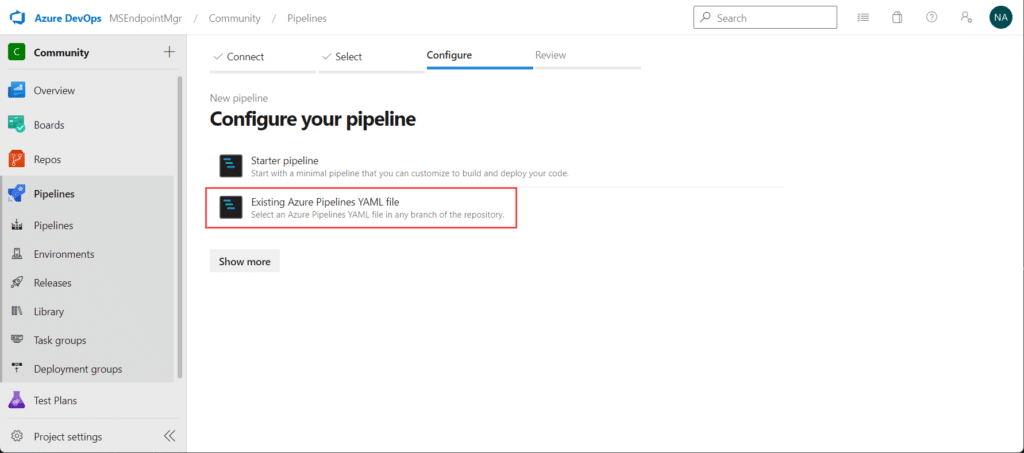Screen dimensions: 1024x453
Task: Open the Overview sidebar icon
Action: 17,90
